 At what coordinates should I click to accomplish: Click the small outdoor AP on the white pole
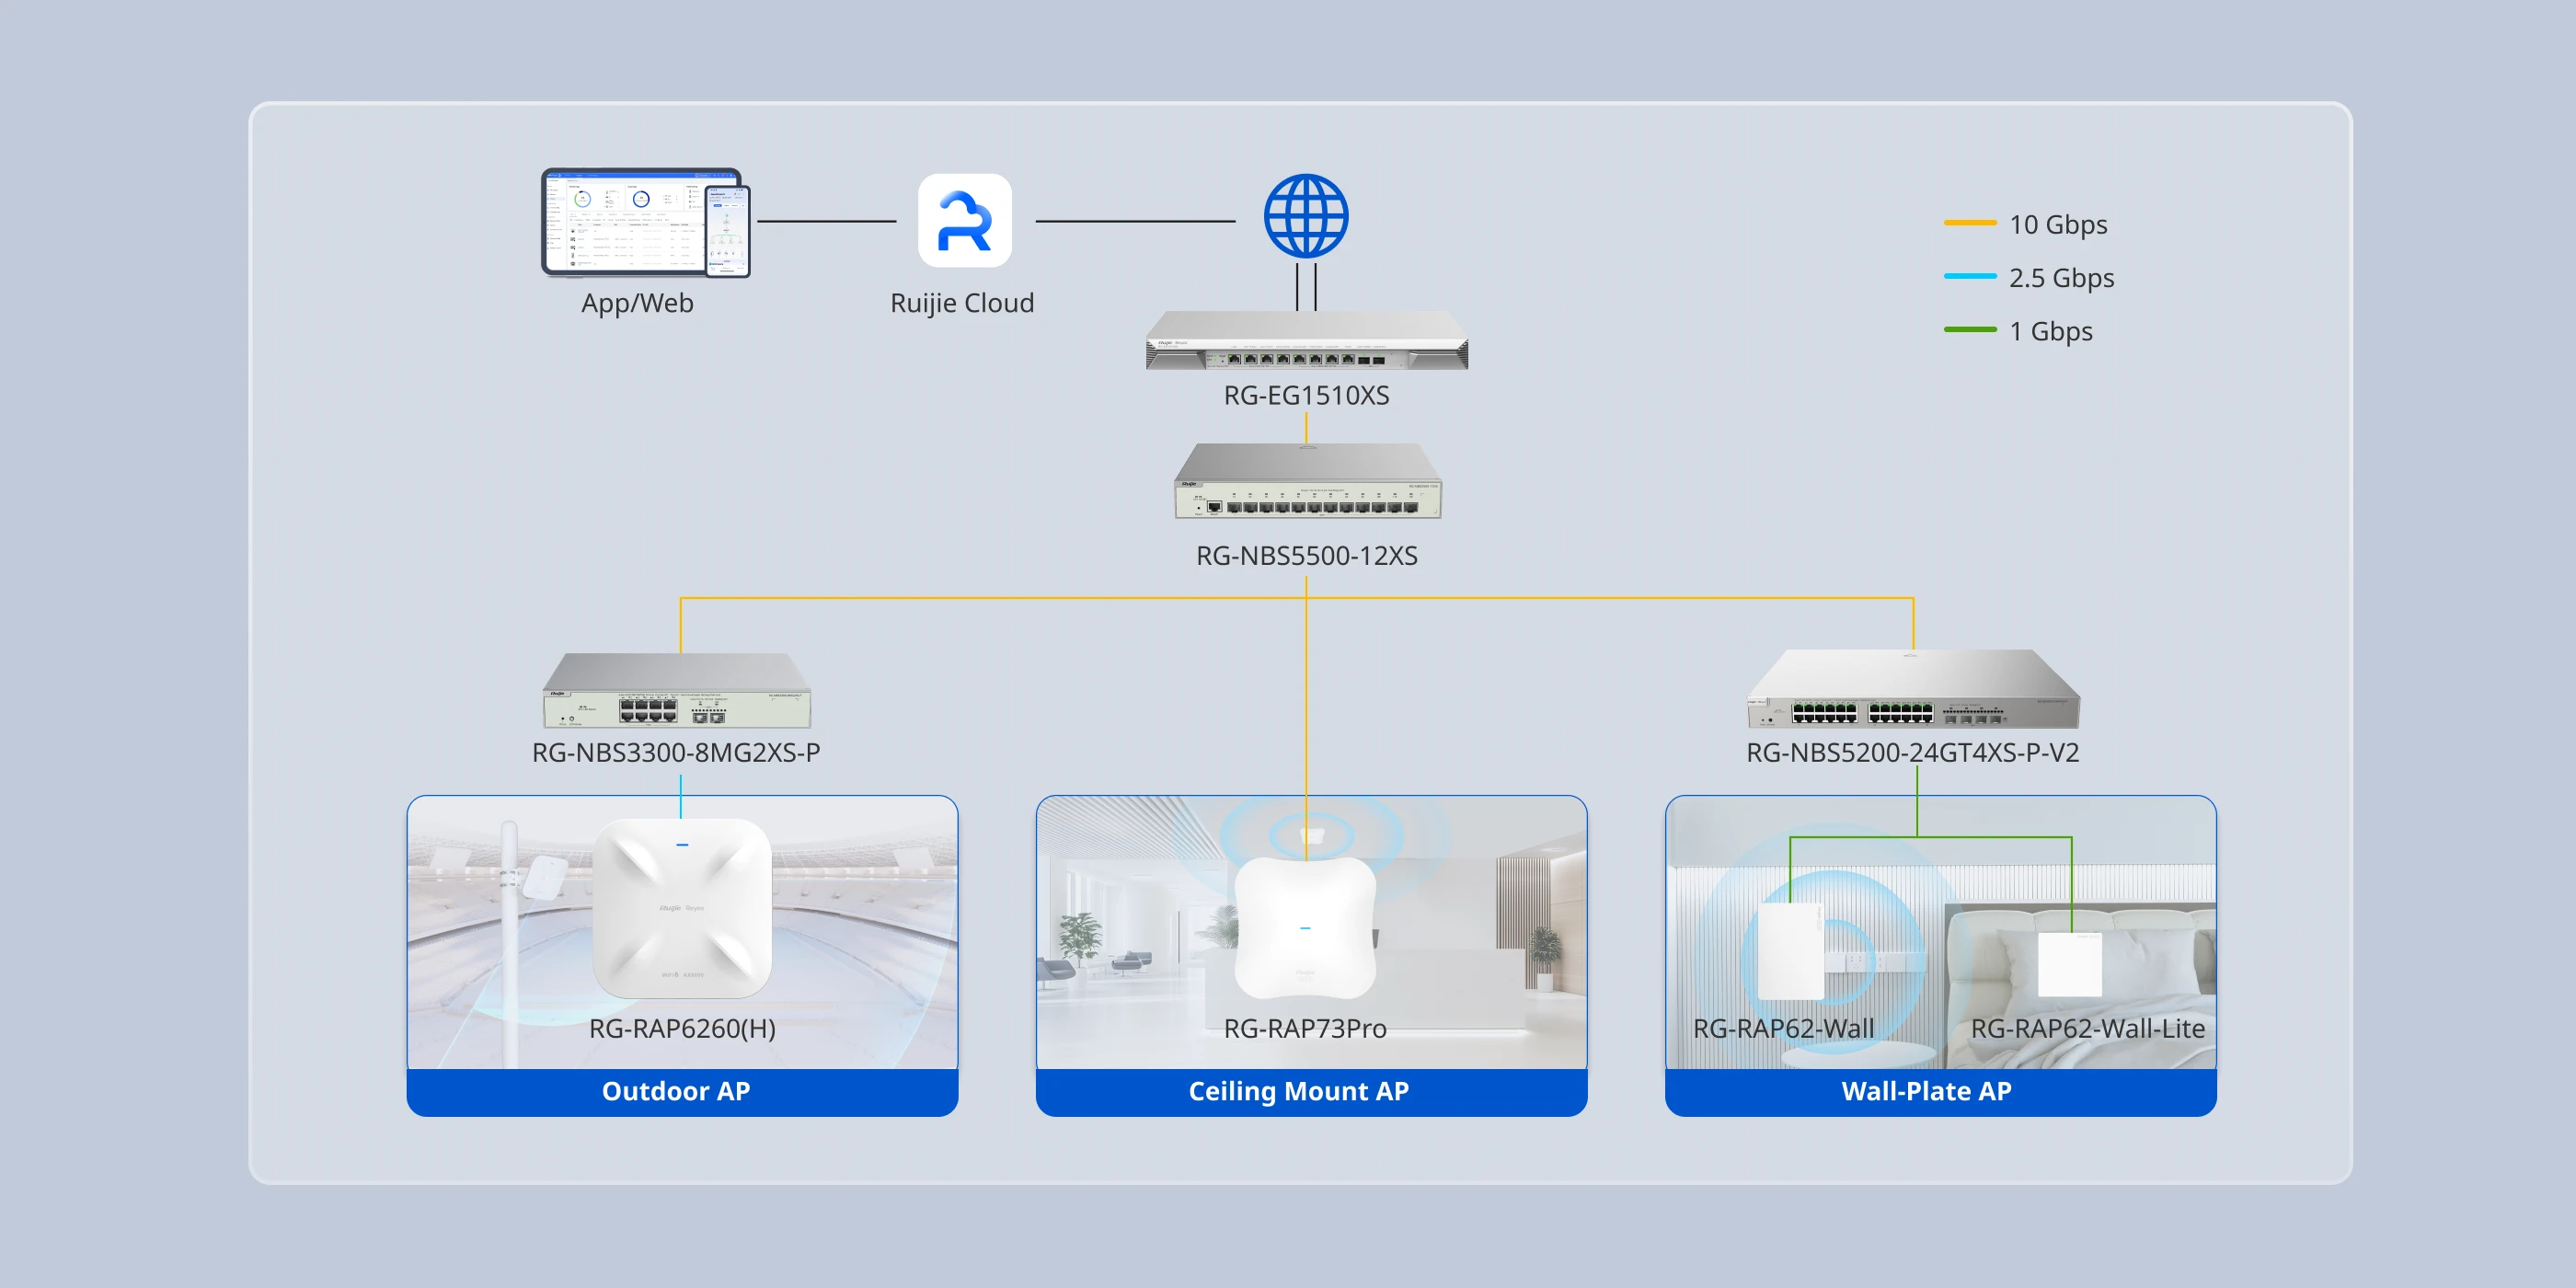click(545, 877)
